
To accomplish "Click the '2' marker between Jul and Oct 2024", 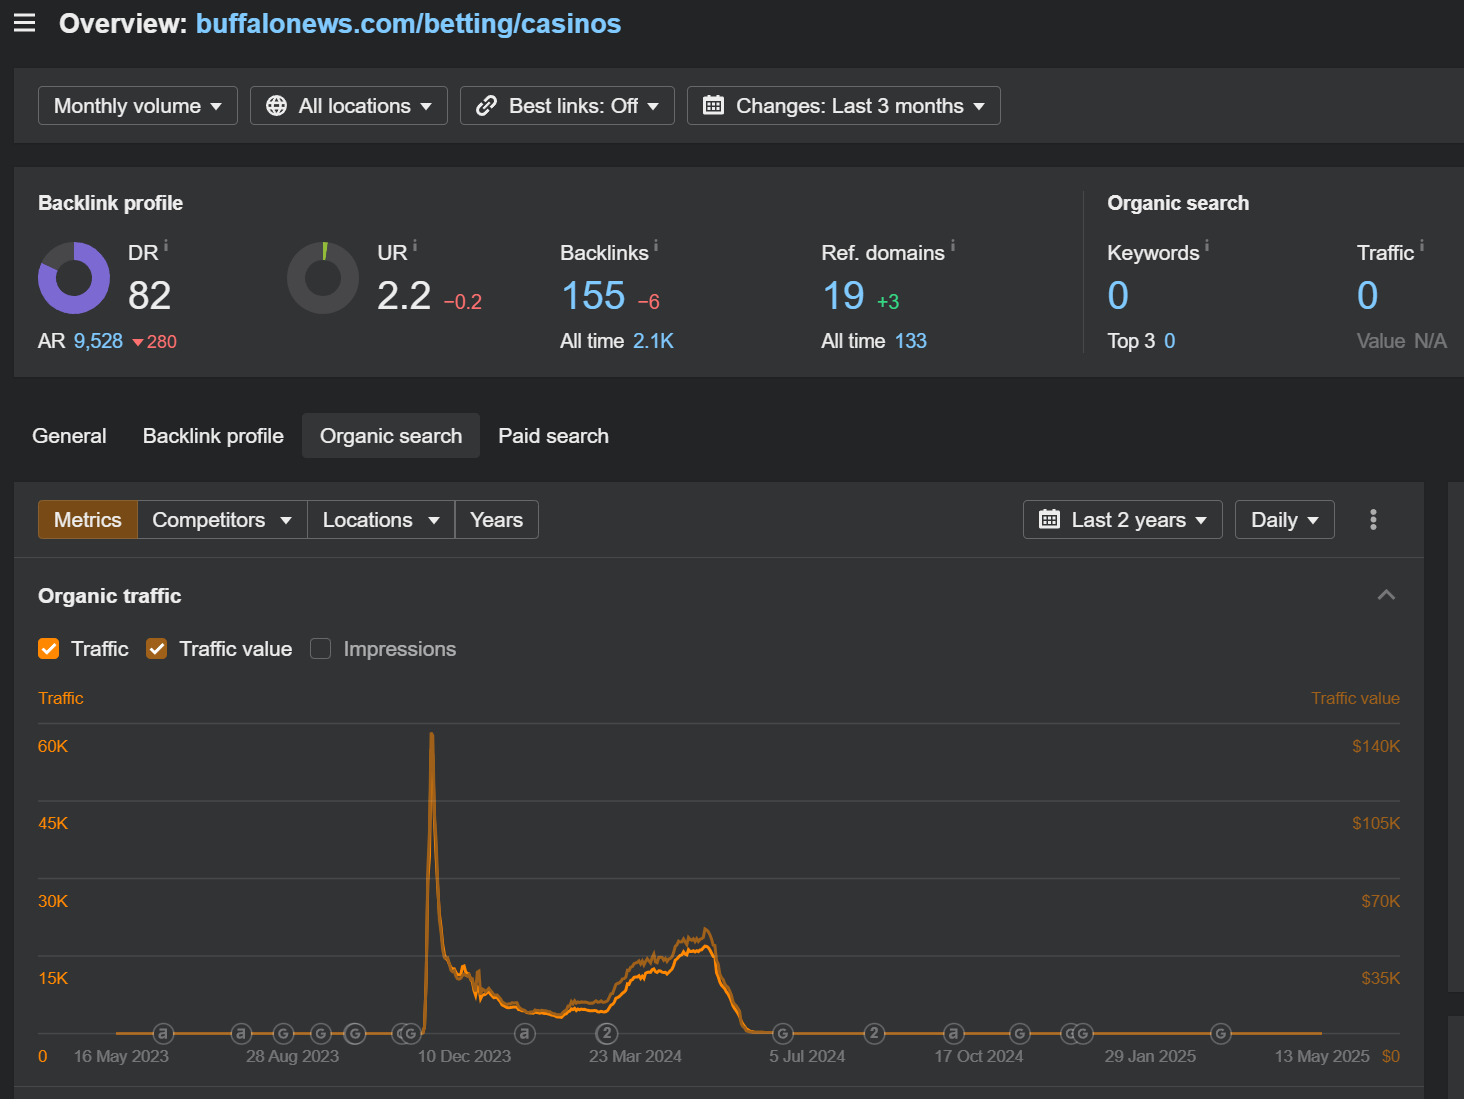I will tap(874, 1033).
